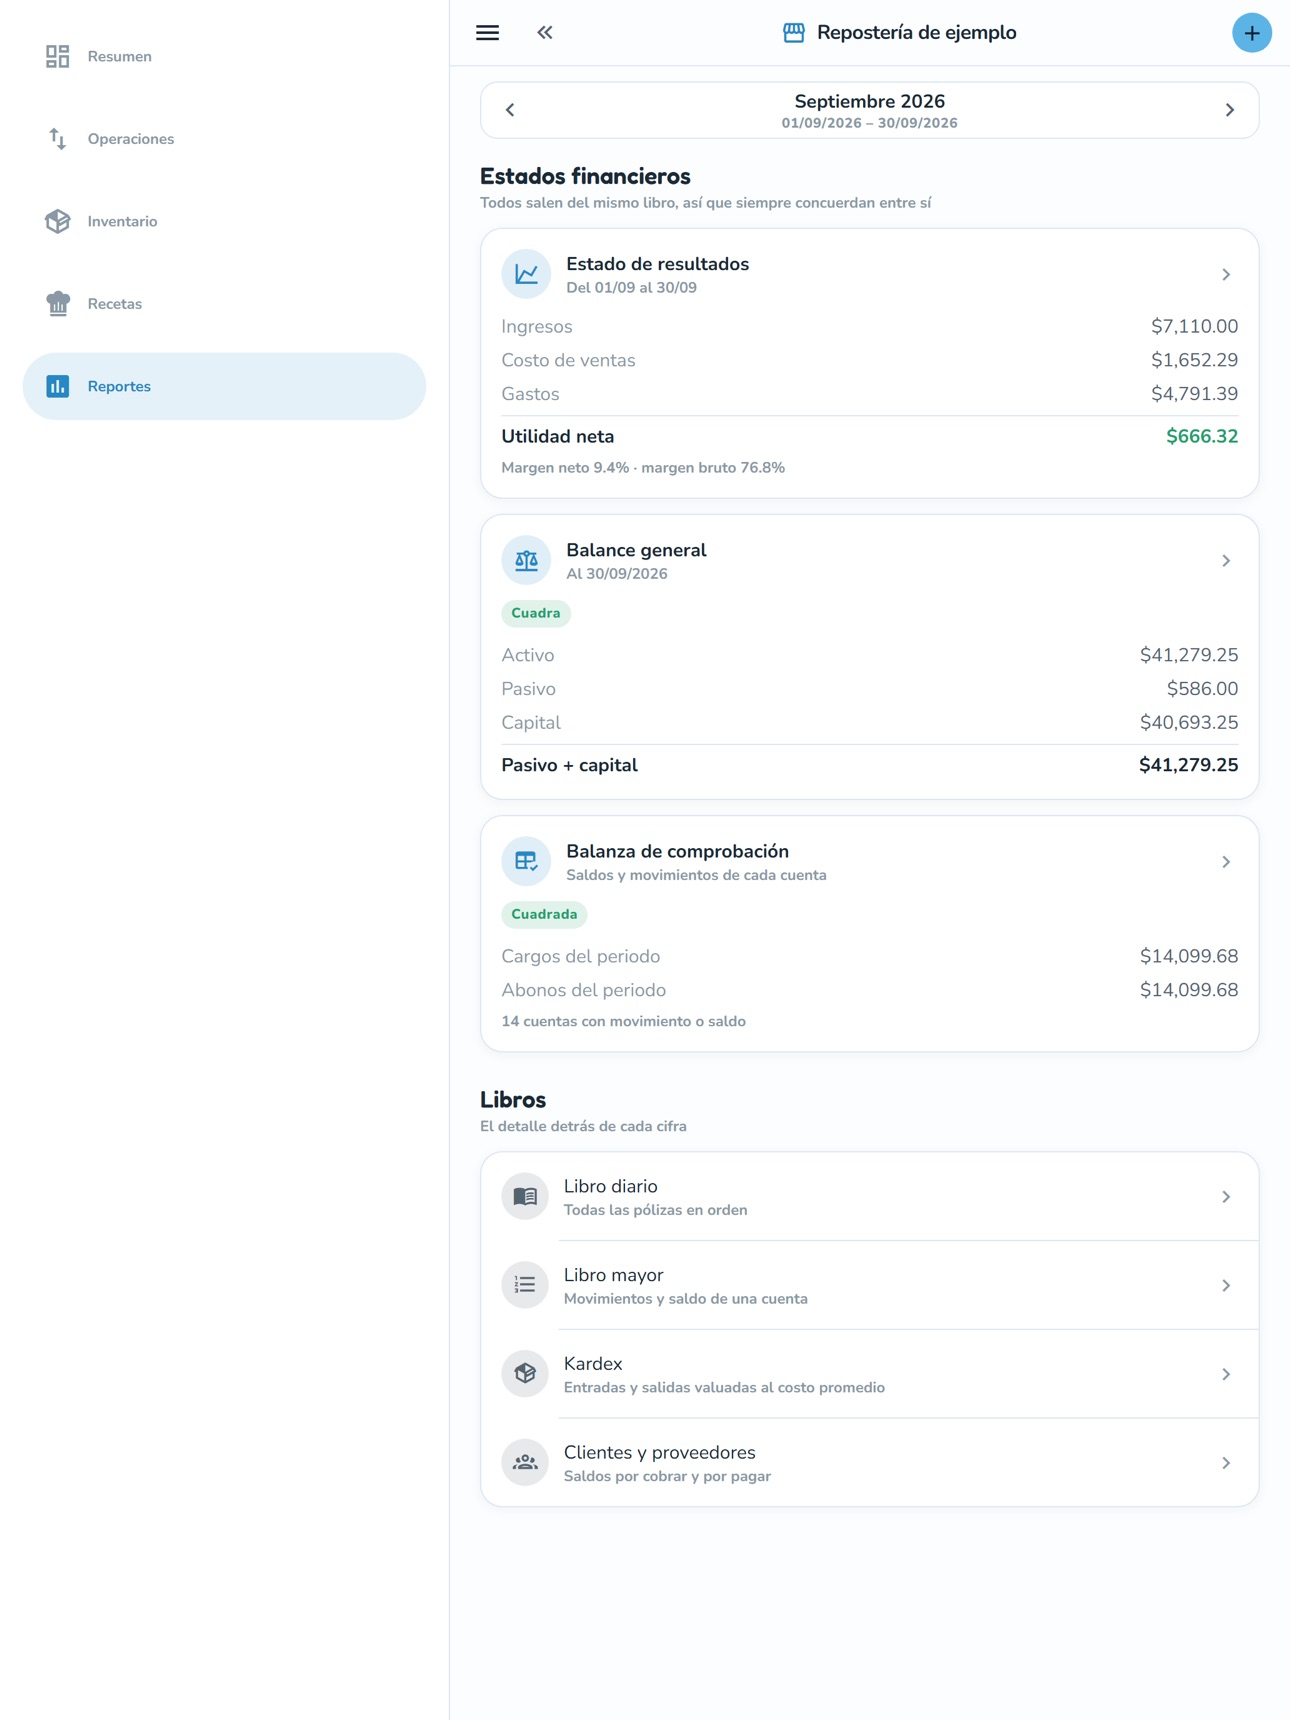Open the hamburger menu icon
This screenshot has height=1720, width=1290.
[487, 33]
